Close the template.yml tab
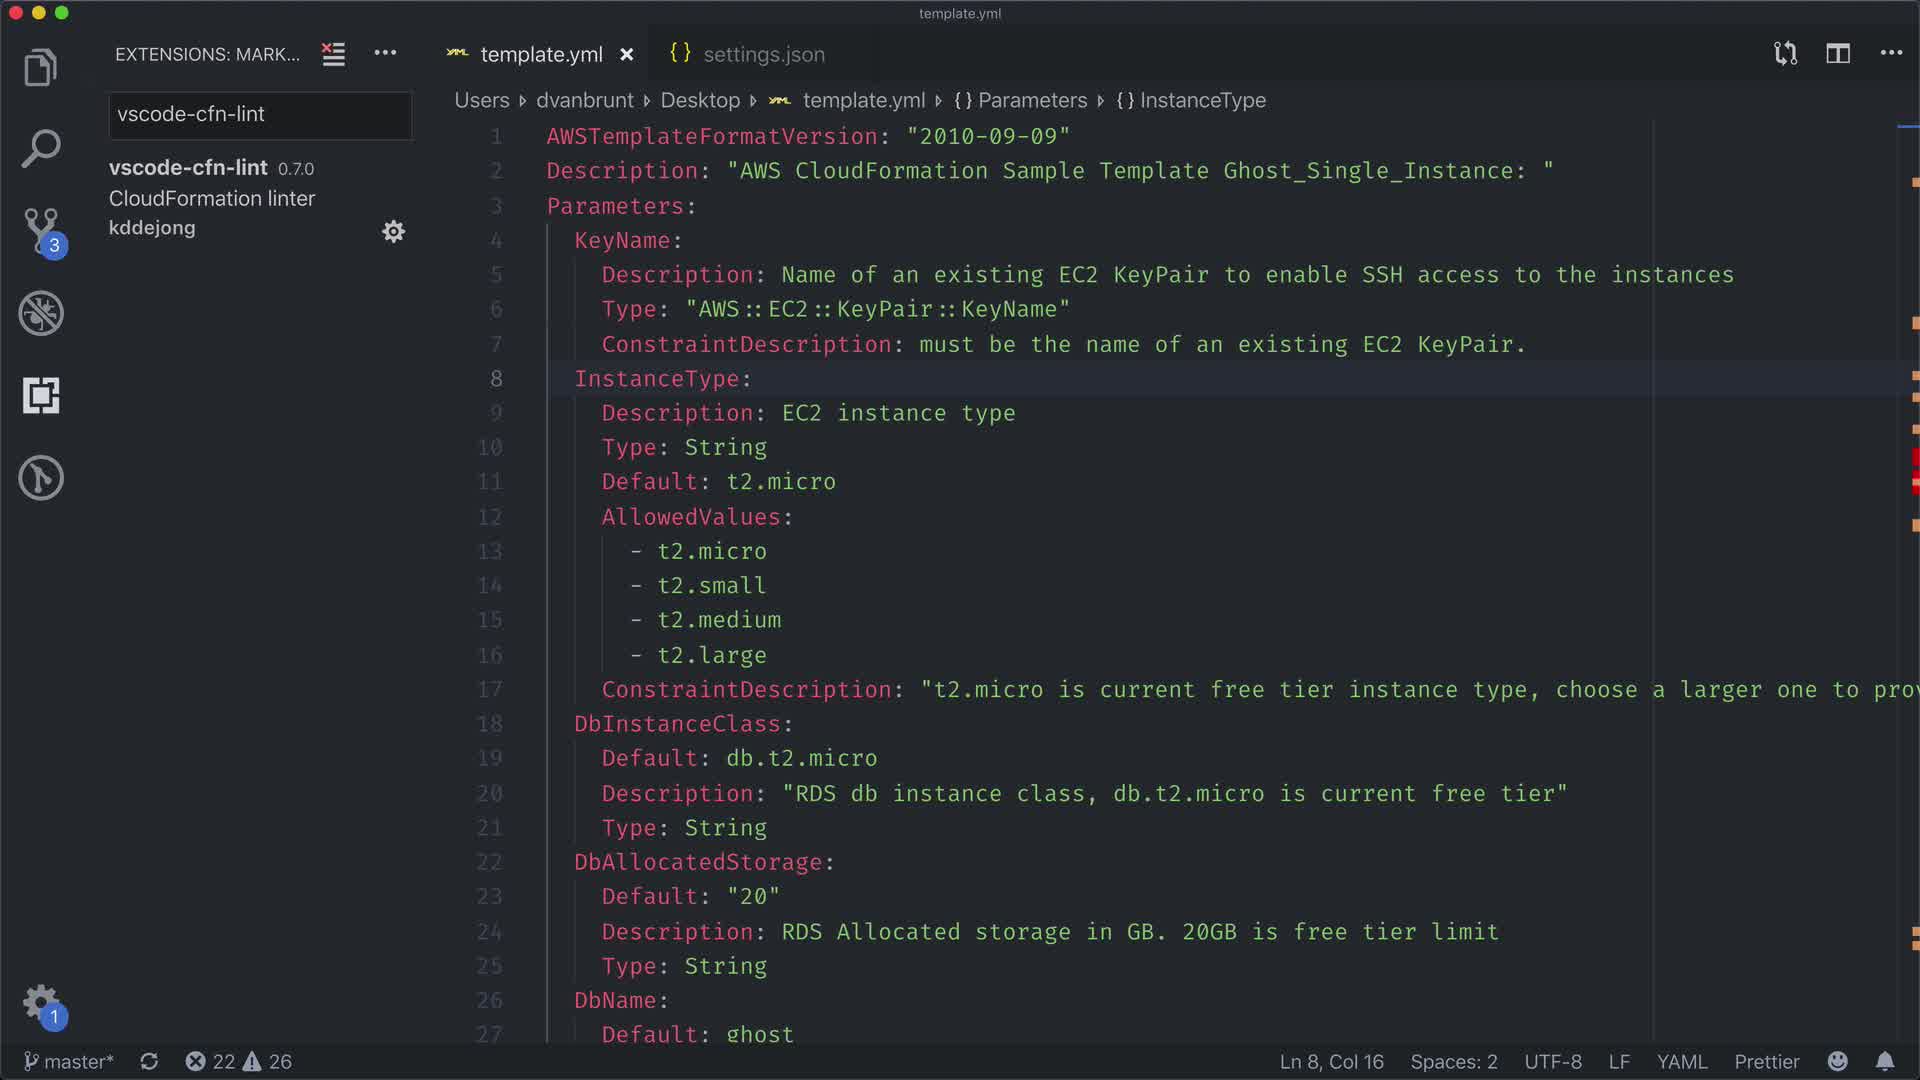 [x=627, y=55]
